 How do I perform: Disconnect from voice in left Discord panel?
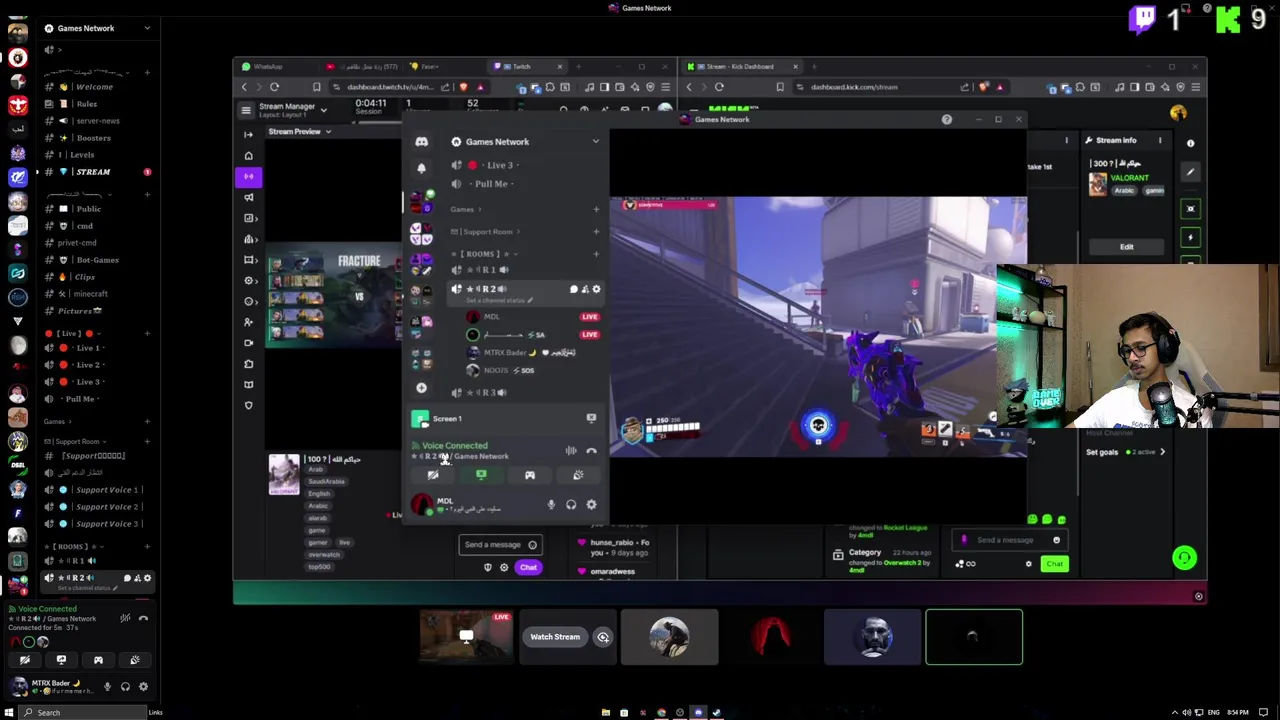[143, 618]
